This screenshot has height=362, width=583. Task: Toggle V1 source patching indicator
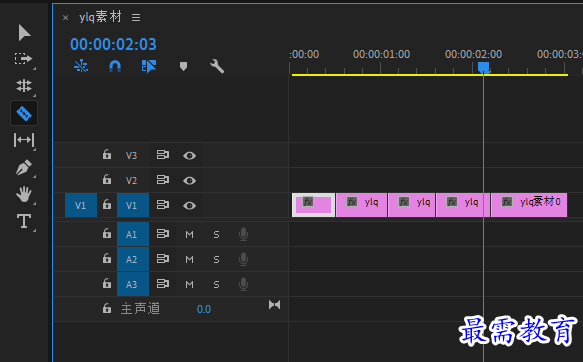(81, 205)
